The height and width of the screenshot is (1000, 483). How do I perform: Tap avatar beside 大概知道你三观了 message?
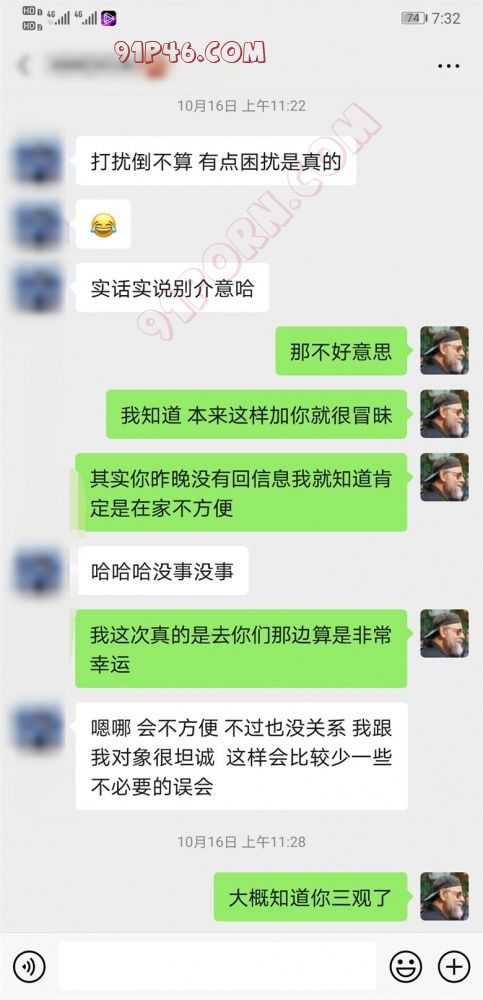click(444, 896)
